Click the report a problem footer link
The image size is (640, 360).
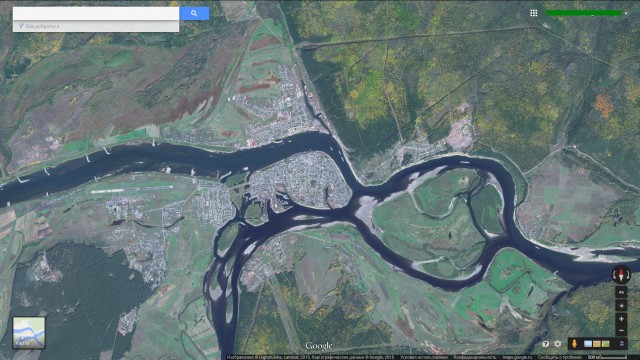[560, 357]
